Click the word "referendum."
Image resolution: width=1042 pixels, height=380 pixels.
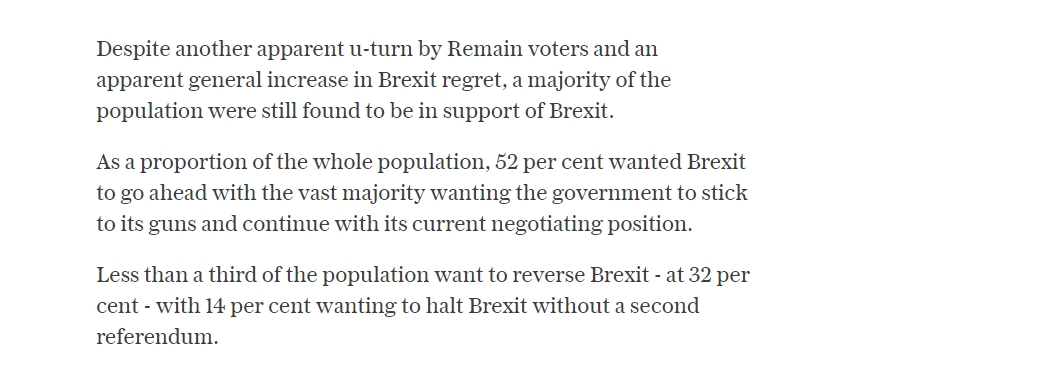pyautogui.click(x=157, y=337)
